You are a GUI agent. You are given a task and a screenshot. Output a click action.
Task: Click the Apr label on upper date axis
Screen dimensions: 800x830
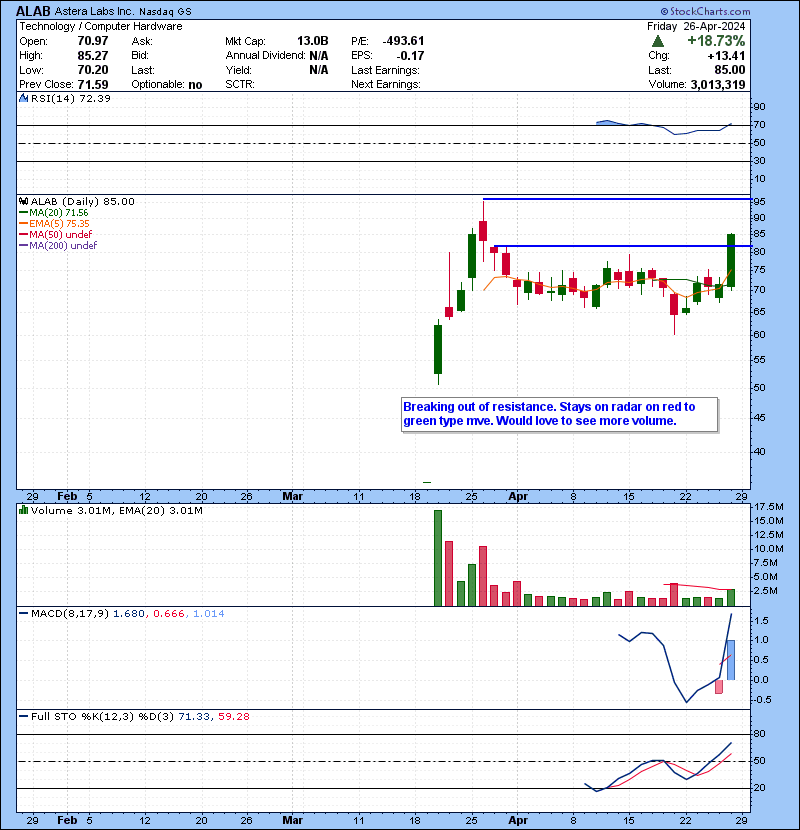(x=518, y=497)
